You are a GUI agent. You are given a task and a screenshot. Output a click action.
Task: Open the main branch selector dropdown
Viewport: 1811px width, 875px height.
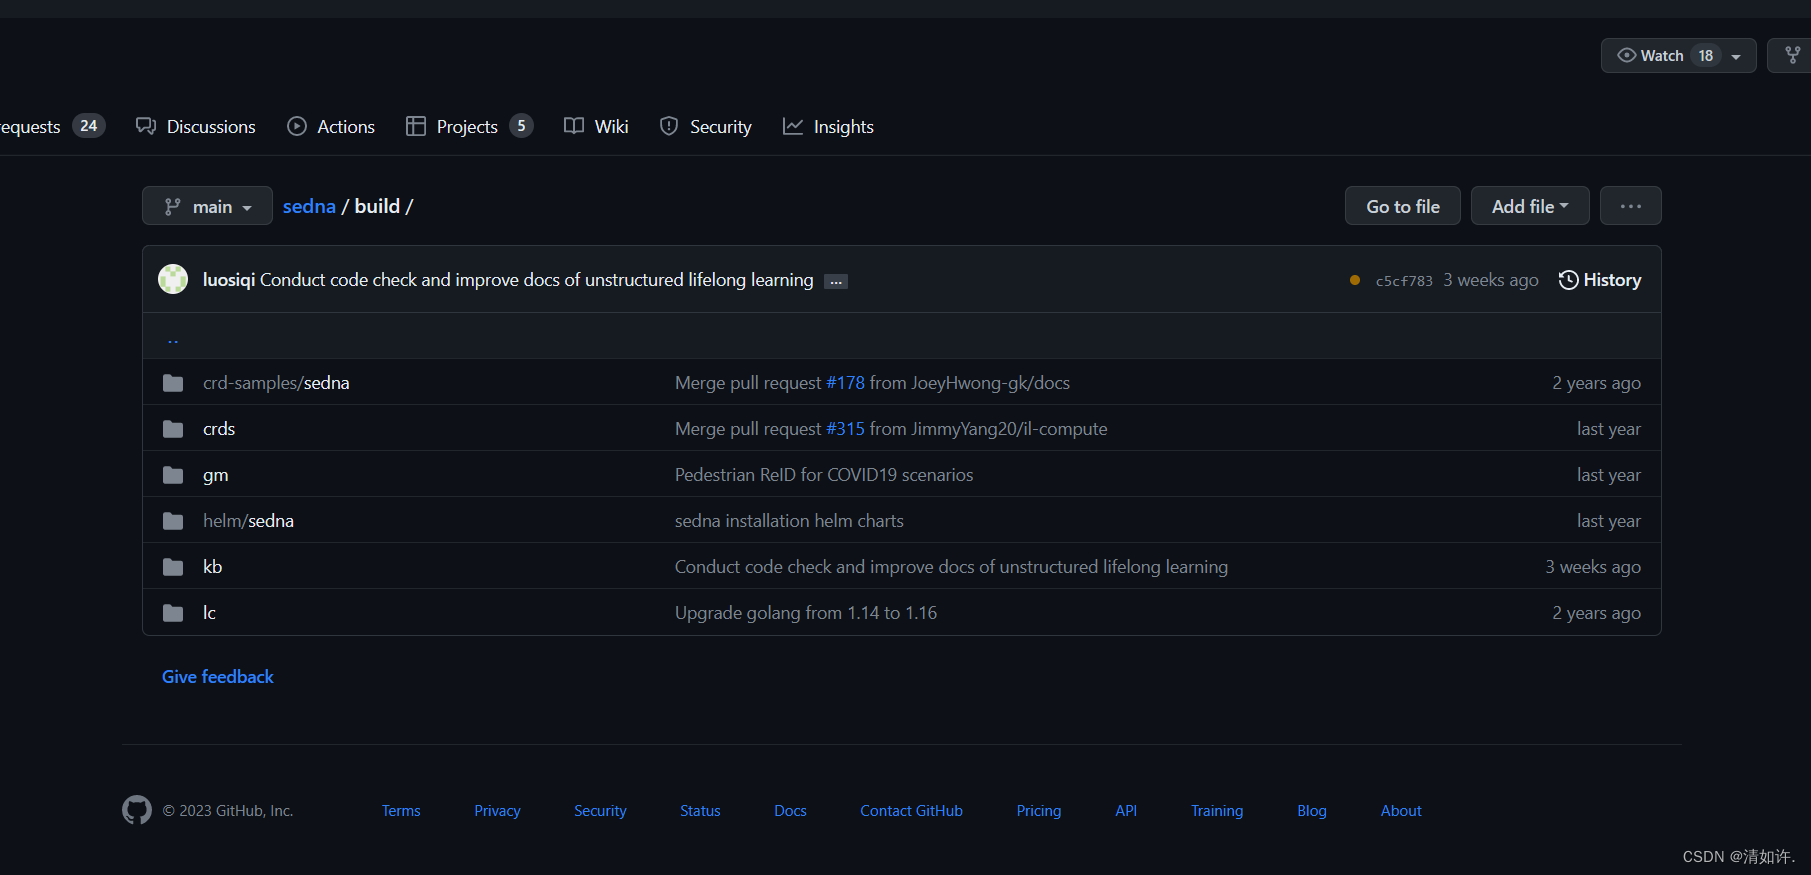coord(207,206)
